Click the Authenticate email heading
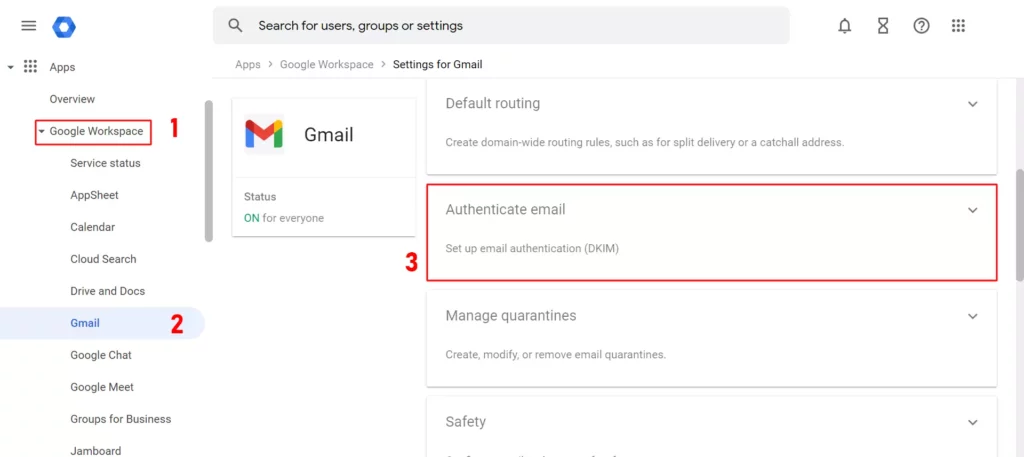Screen dimensions: 1024x457 505,210
